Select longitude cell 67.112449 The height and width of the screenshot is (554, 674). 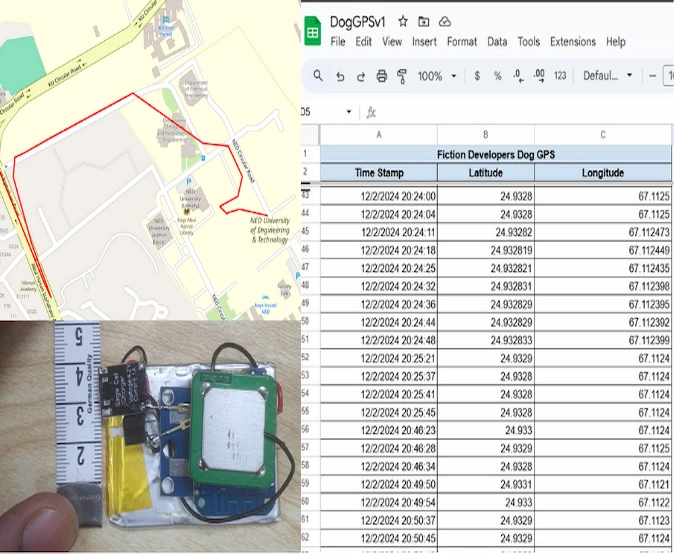[603, 250]
